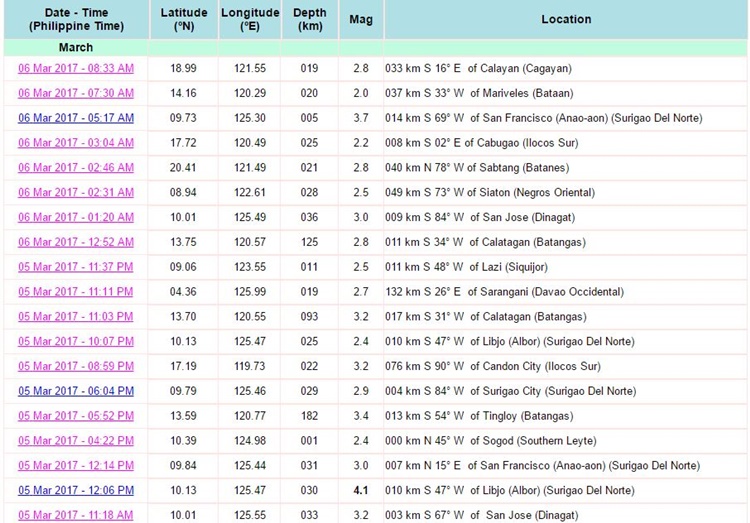Click the Location column header
The width and height of the screenshot is (750, 523).
tap(566, 20)
